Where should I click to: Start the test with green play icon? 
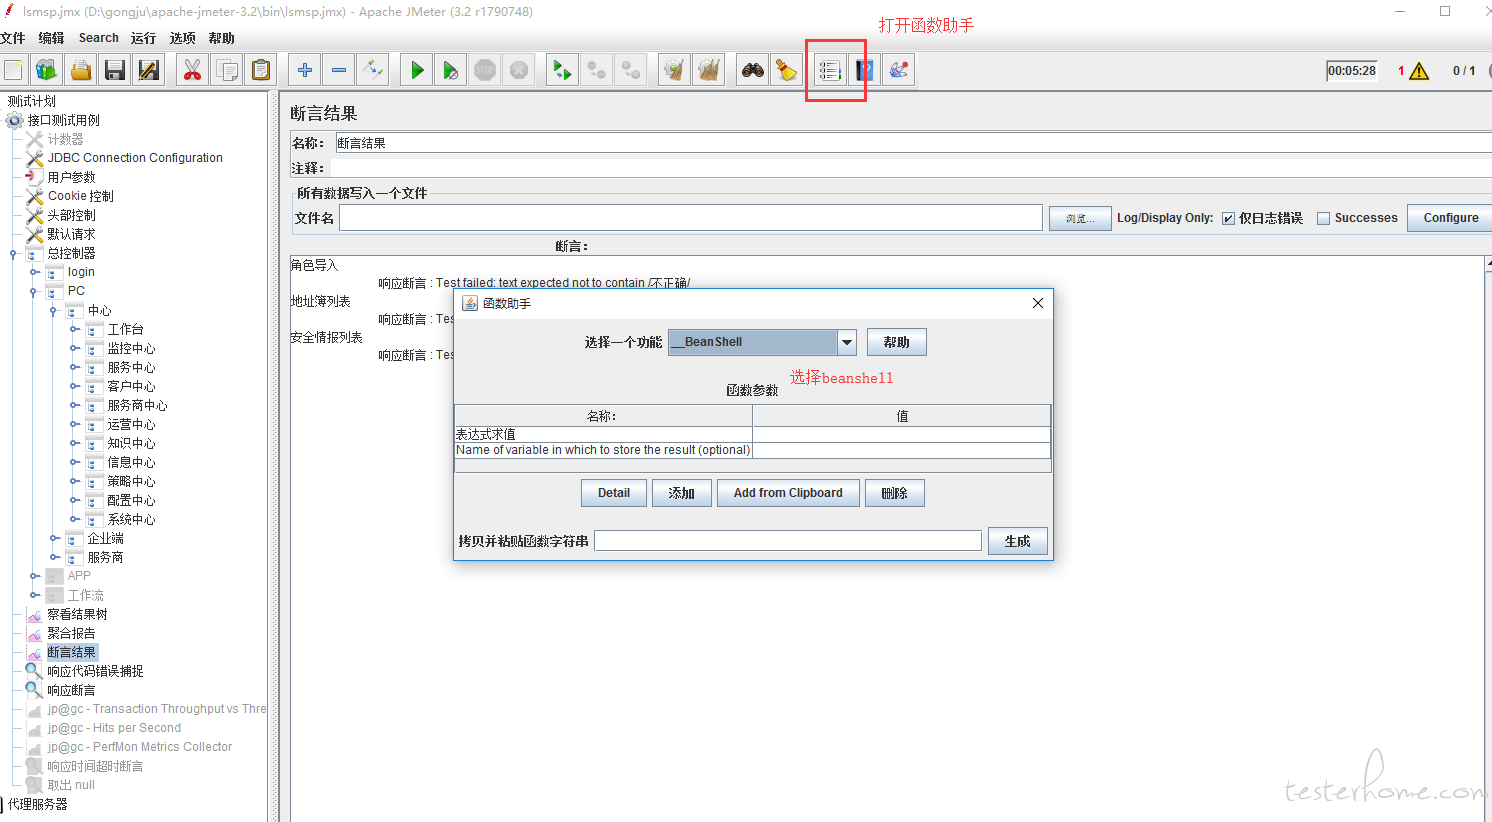[x=417, y=70]
